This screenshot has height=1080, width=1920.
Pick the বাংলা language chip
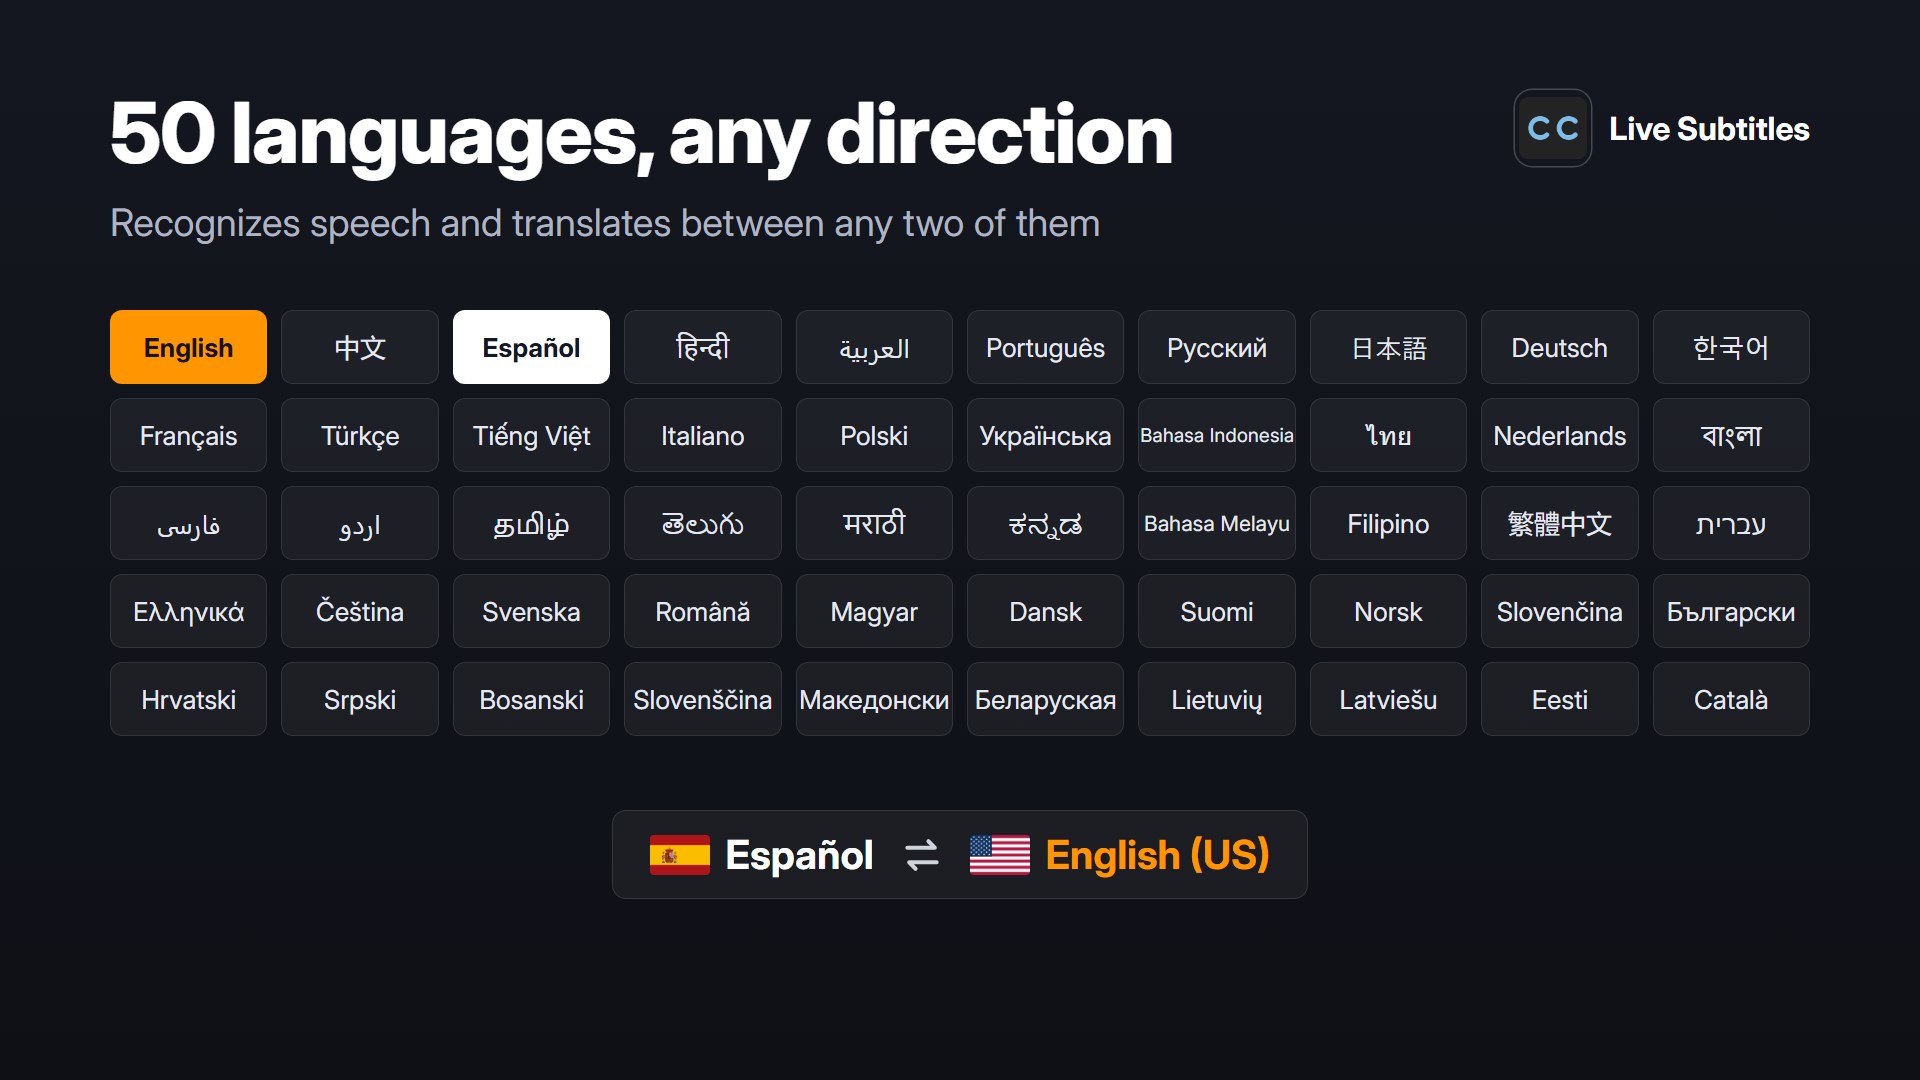click(1731, 435)
